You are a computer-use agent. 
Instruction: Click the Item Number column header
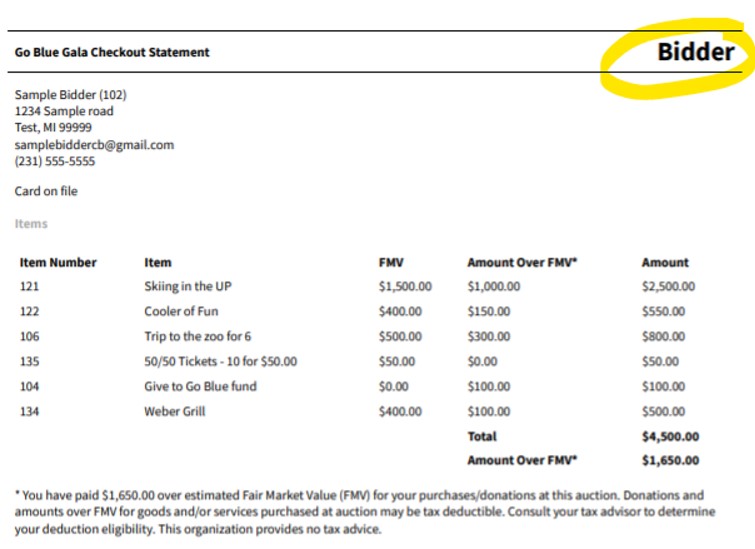pyautogui.click(x=58, y=263)
